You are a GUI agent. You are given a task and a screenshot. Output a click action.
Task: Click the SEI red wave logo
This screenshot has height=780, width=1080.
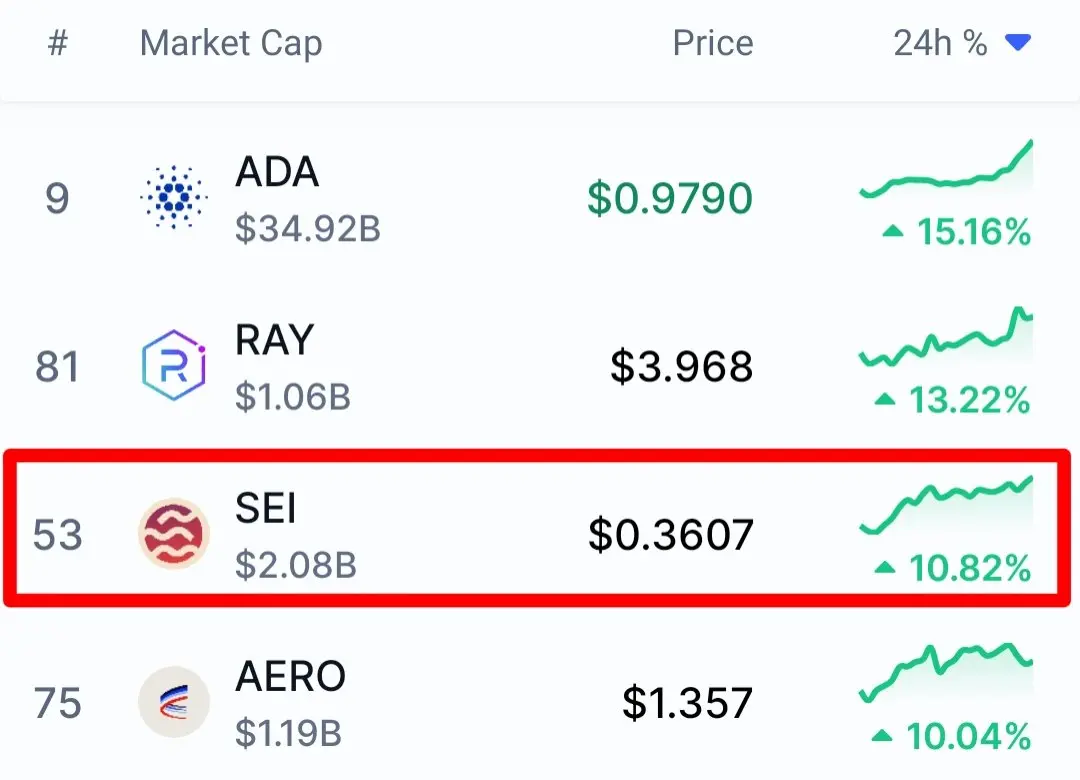tap(174, 533)
